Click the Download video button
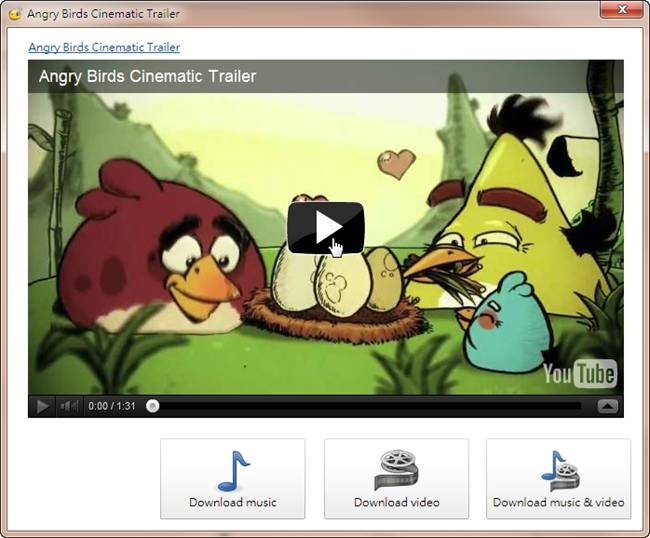650x538 pixels. pyautogui.click(x=397, y=479)
